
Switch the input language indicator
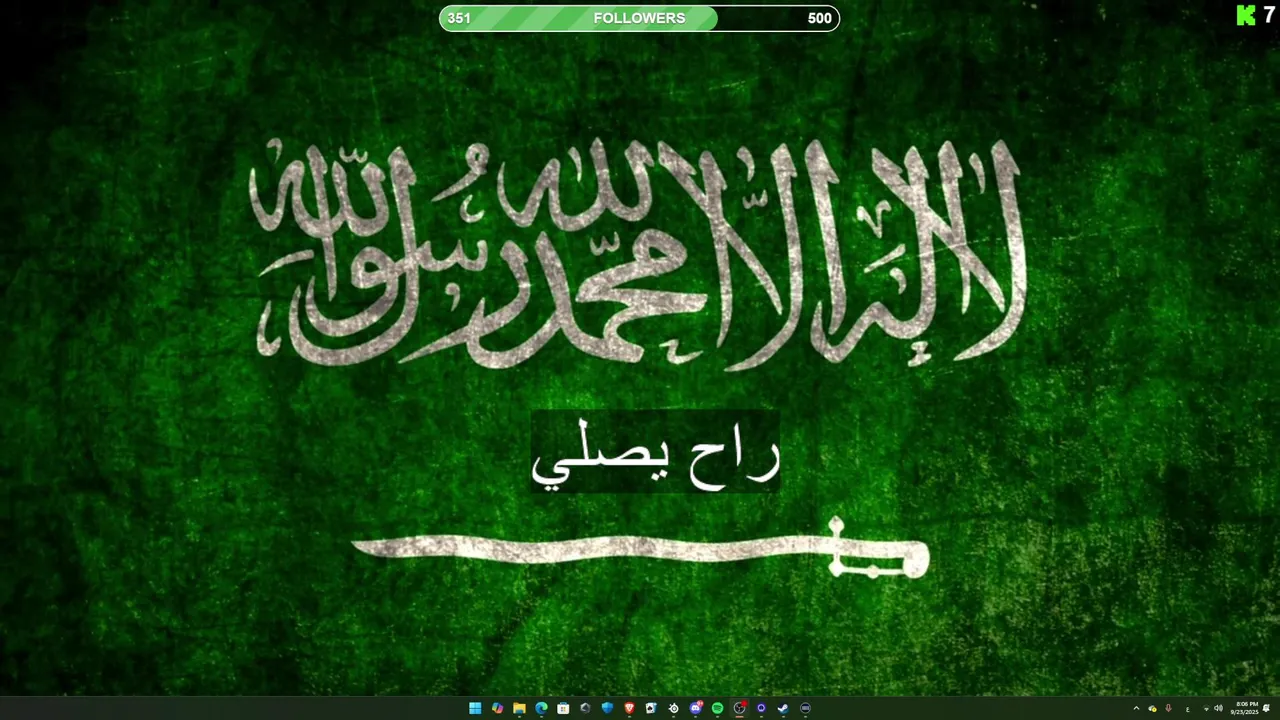click(1188, 709)
